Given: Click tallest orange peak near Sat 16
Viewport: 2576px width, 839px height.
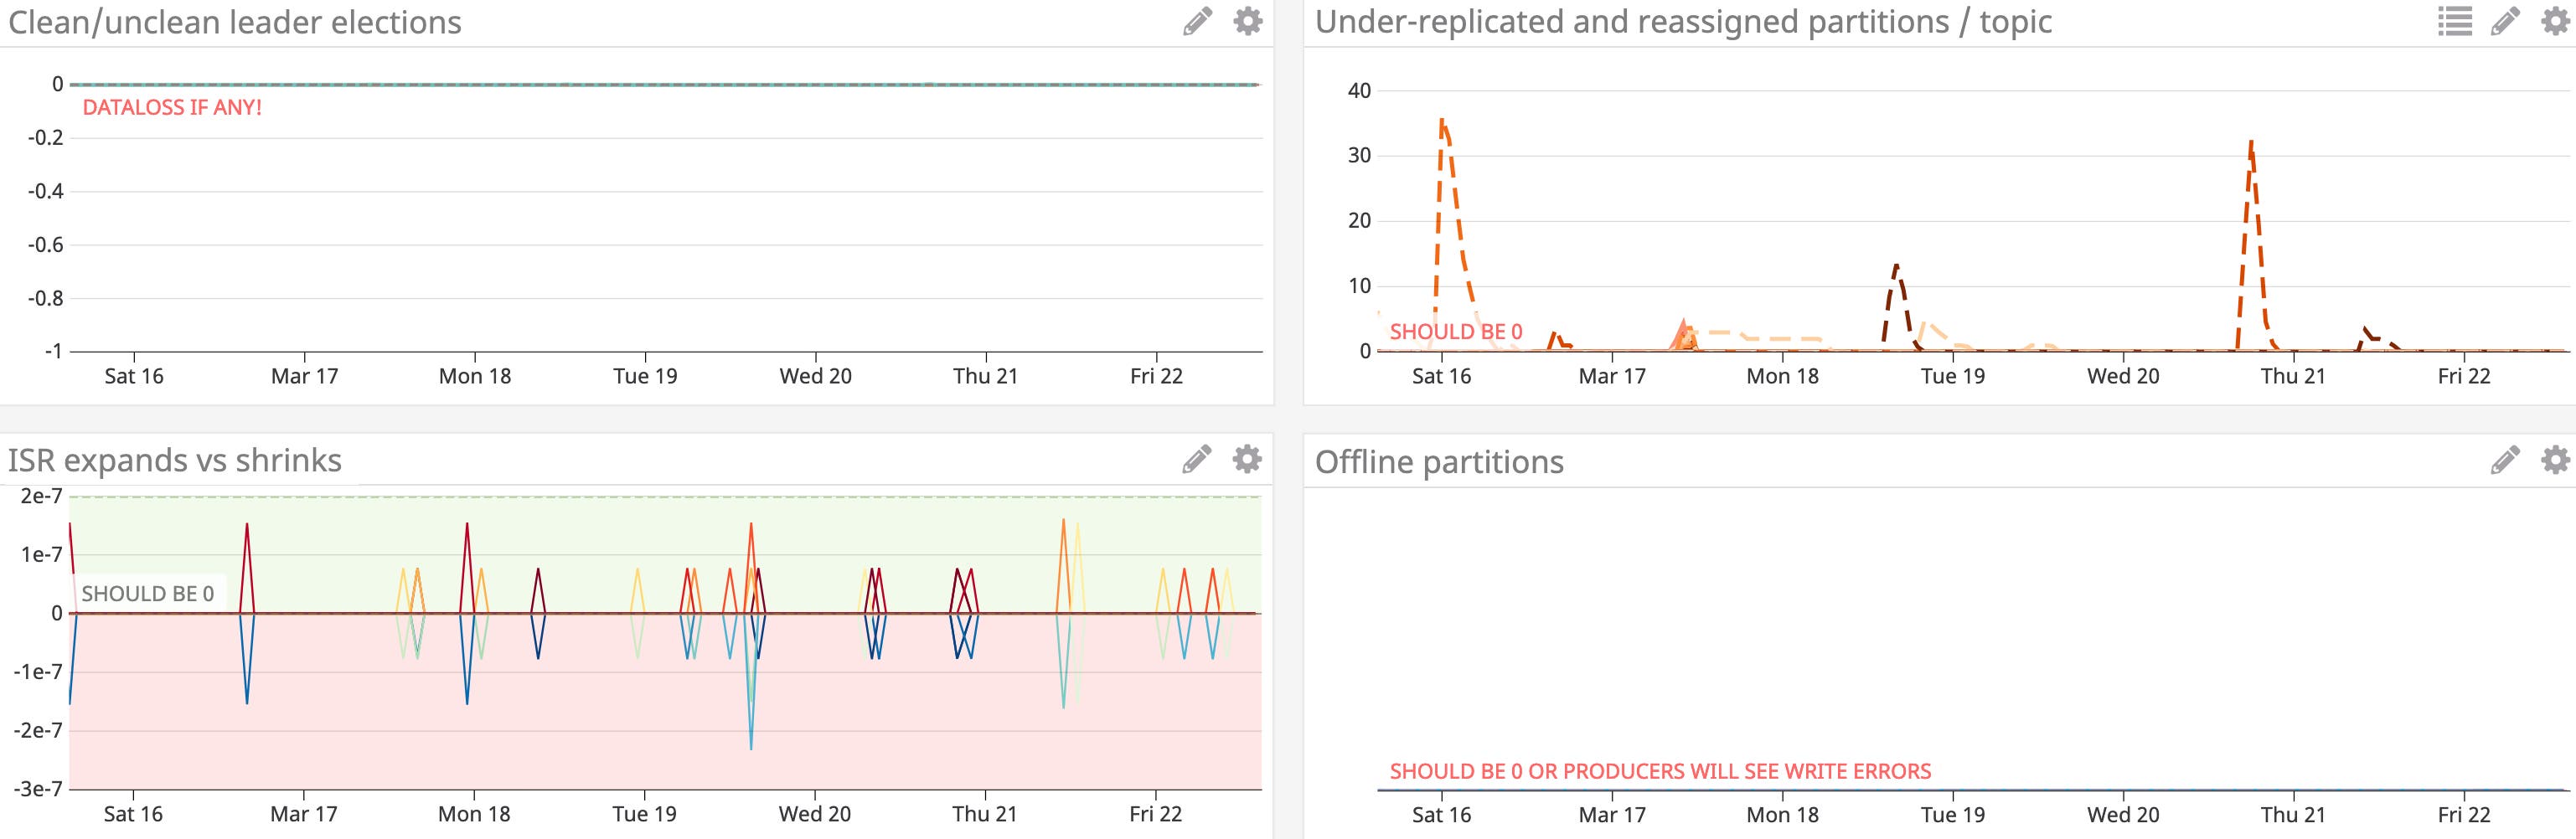Looking at the screenshot, I should click(1442, 122).
